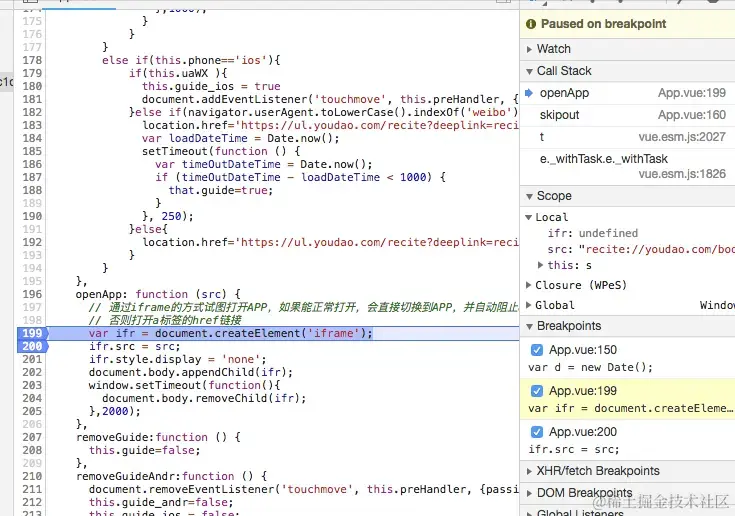
Task: Jump to breakpoint code 'ifr.src = src;'
Action: [574, 449]
